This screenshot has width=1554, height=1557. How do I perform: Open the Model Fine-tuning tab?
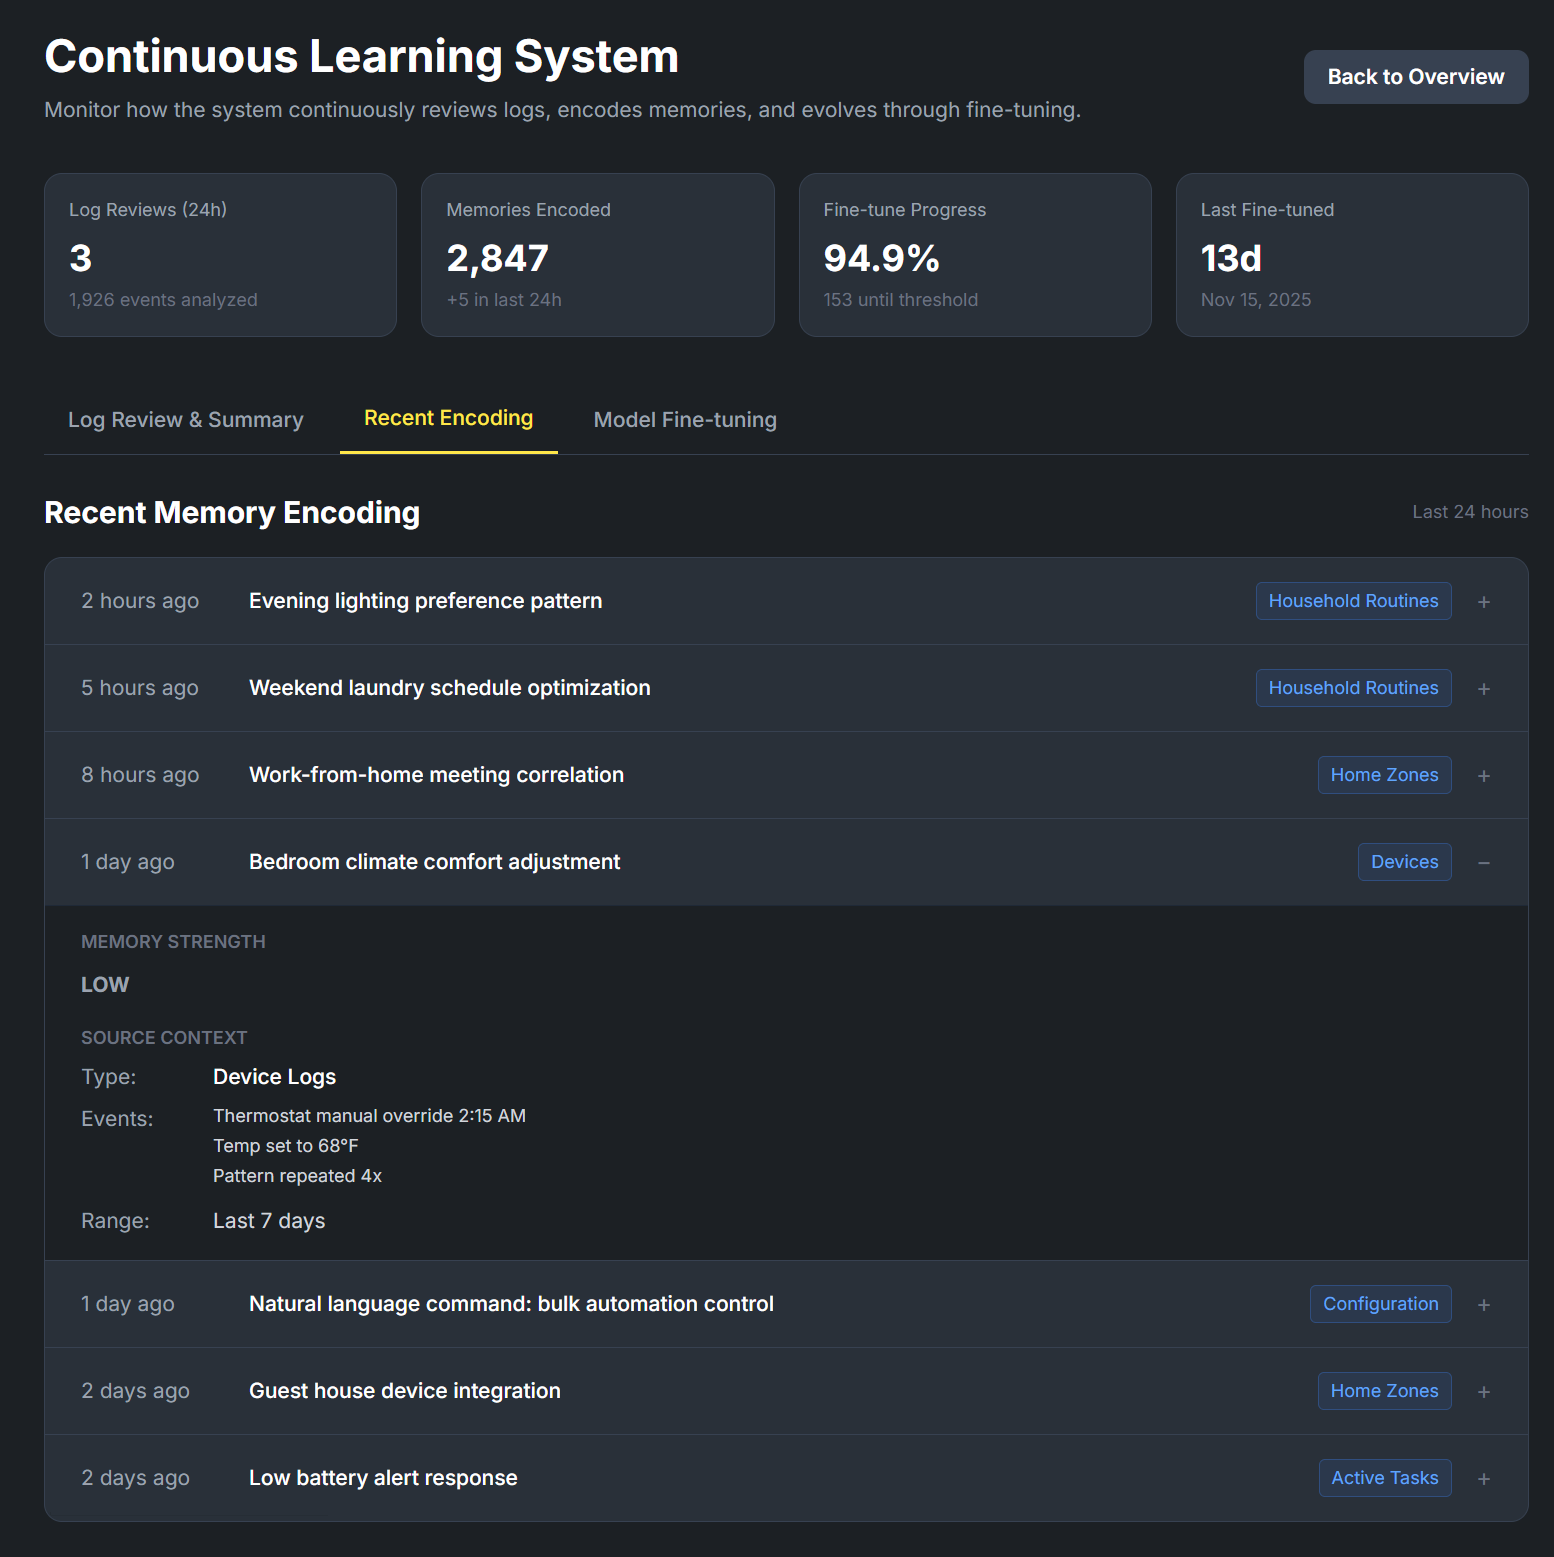click(x=684, y=420)
